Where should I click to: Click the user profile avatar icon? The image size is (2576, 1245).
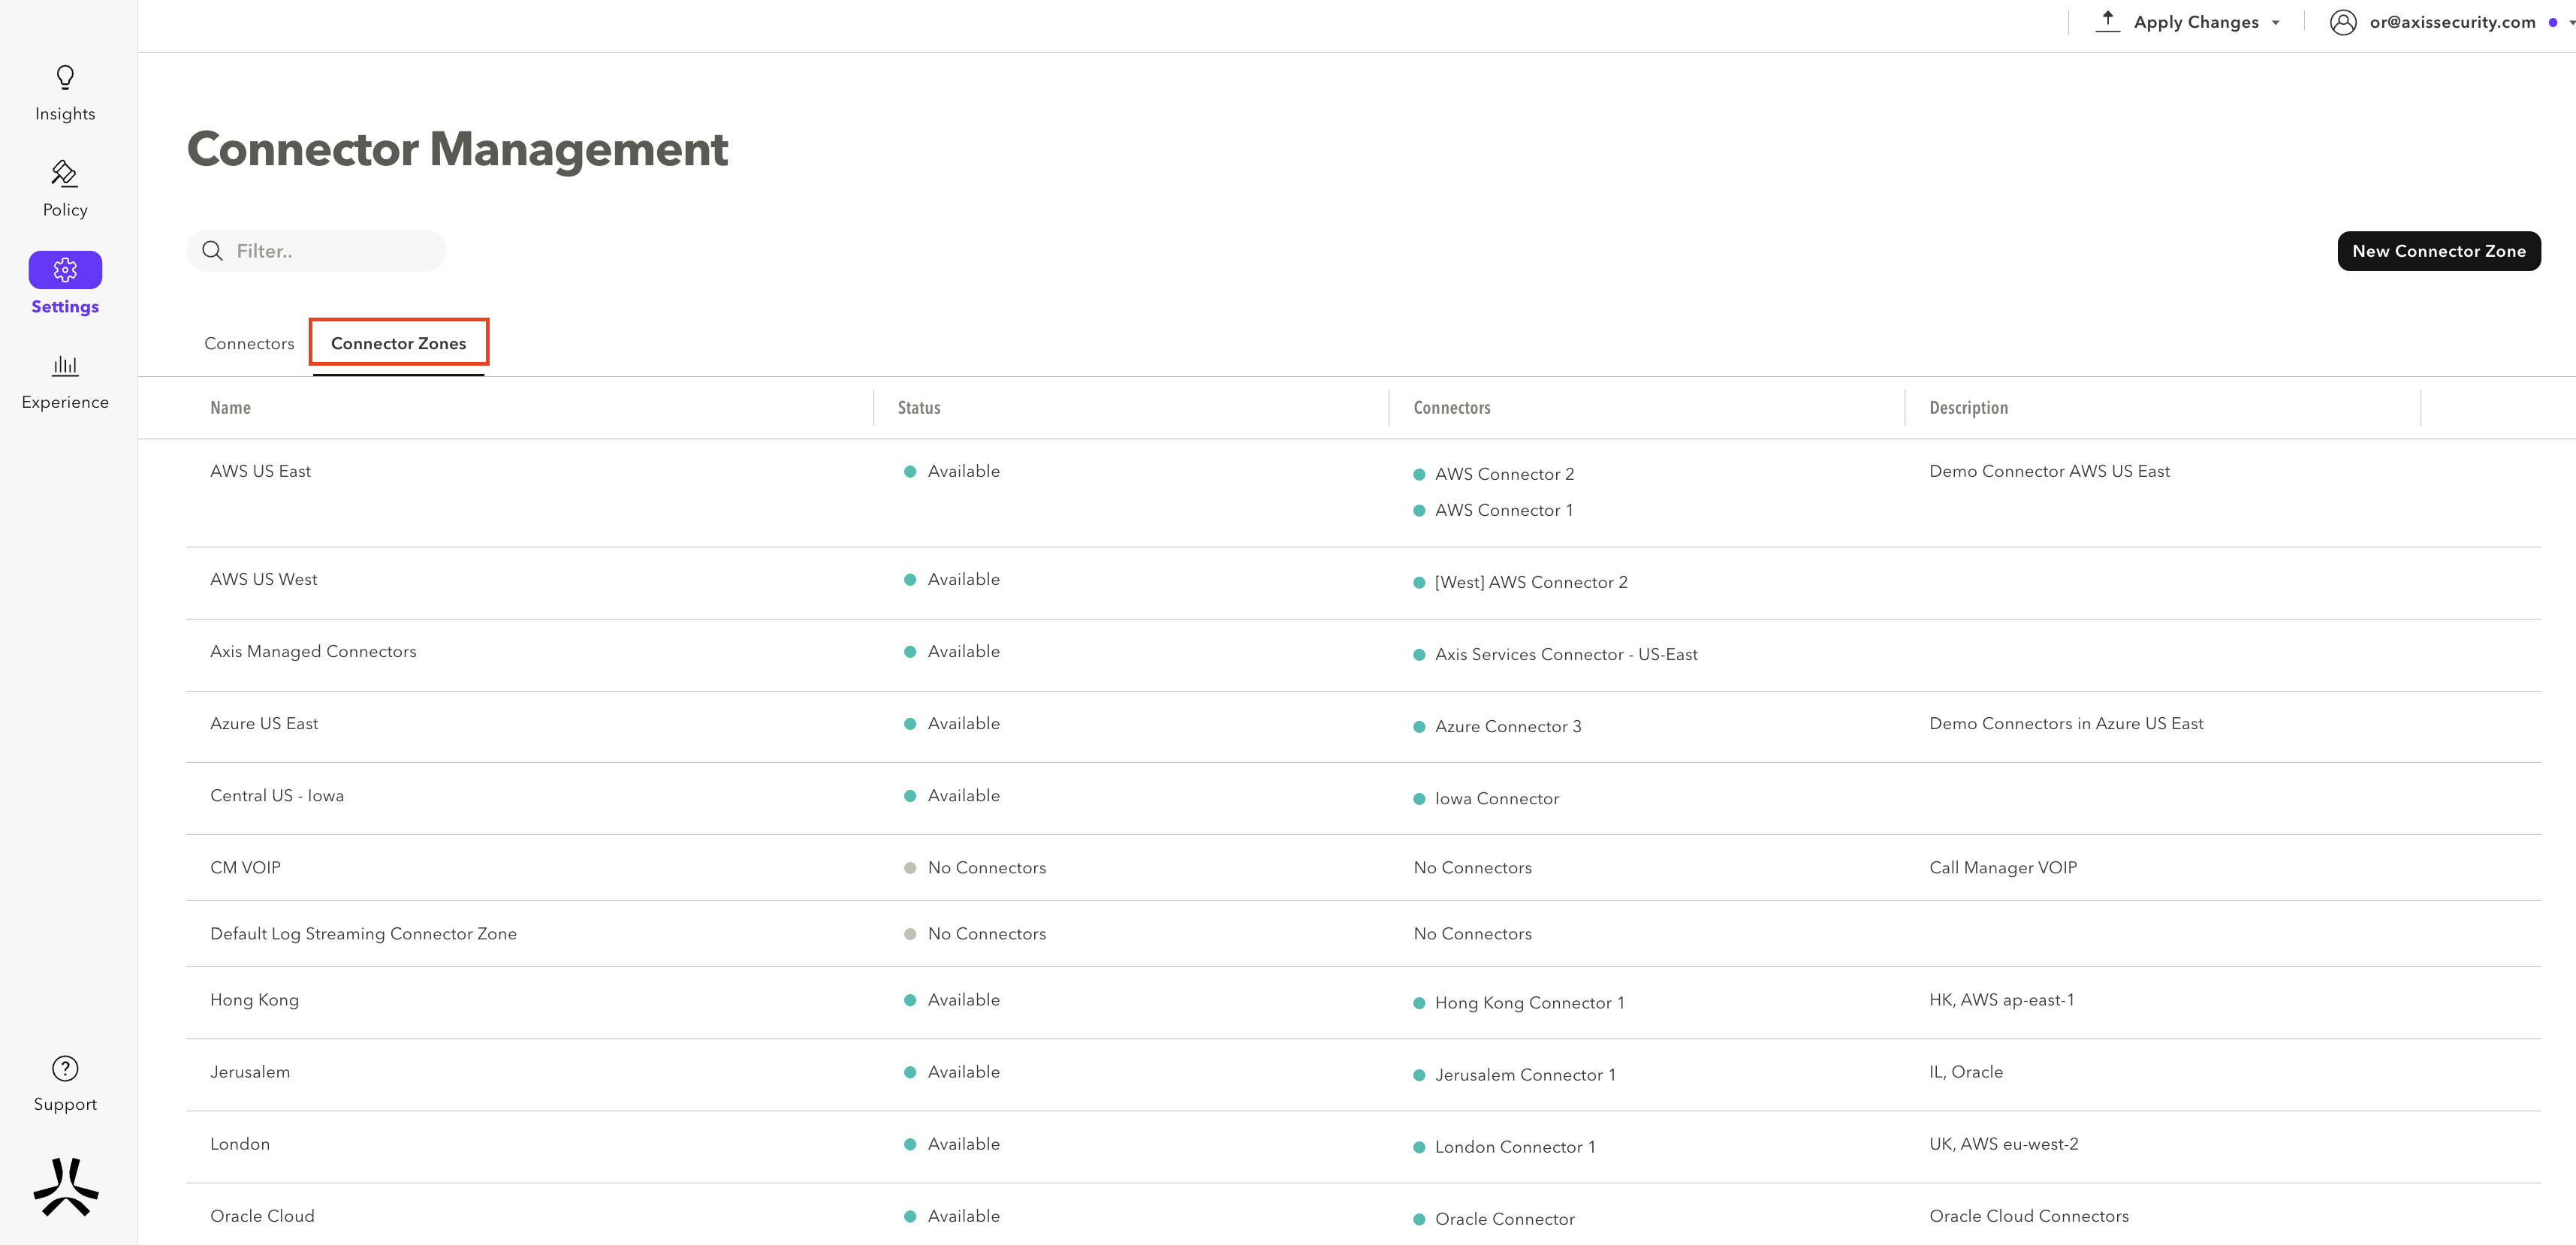pos(2342,22)
